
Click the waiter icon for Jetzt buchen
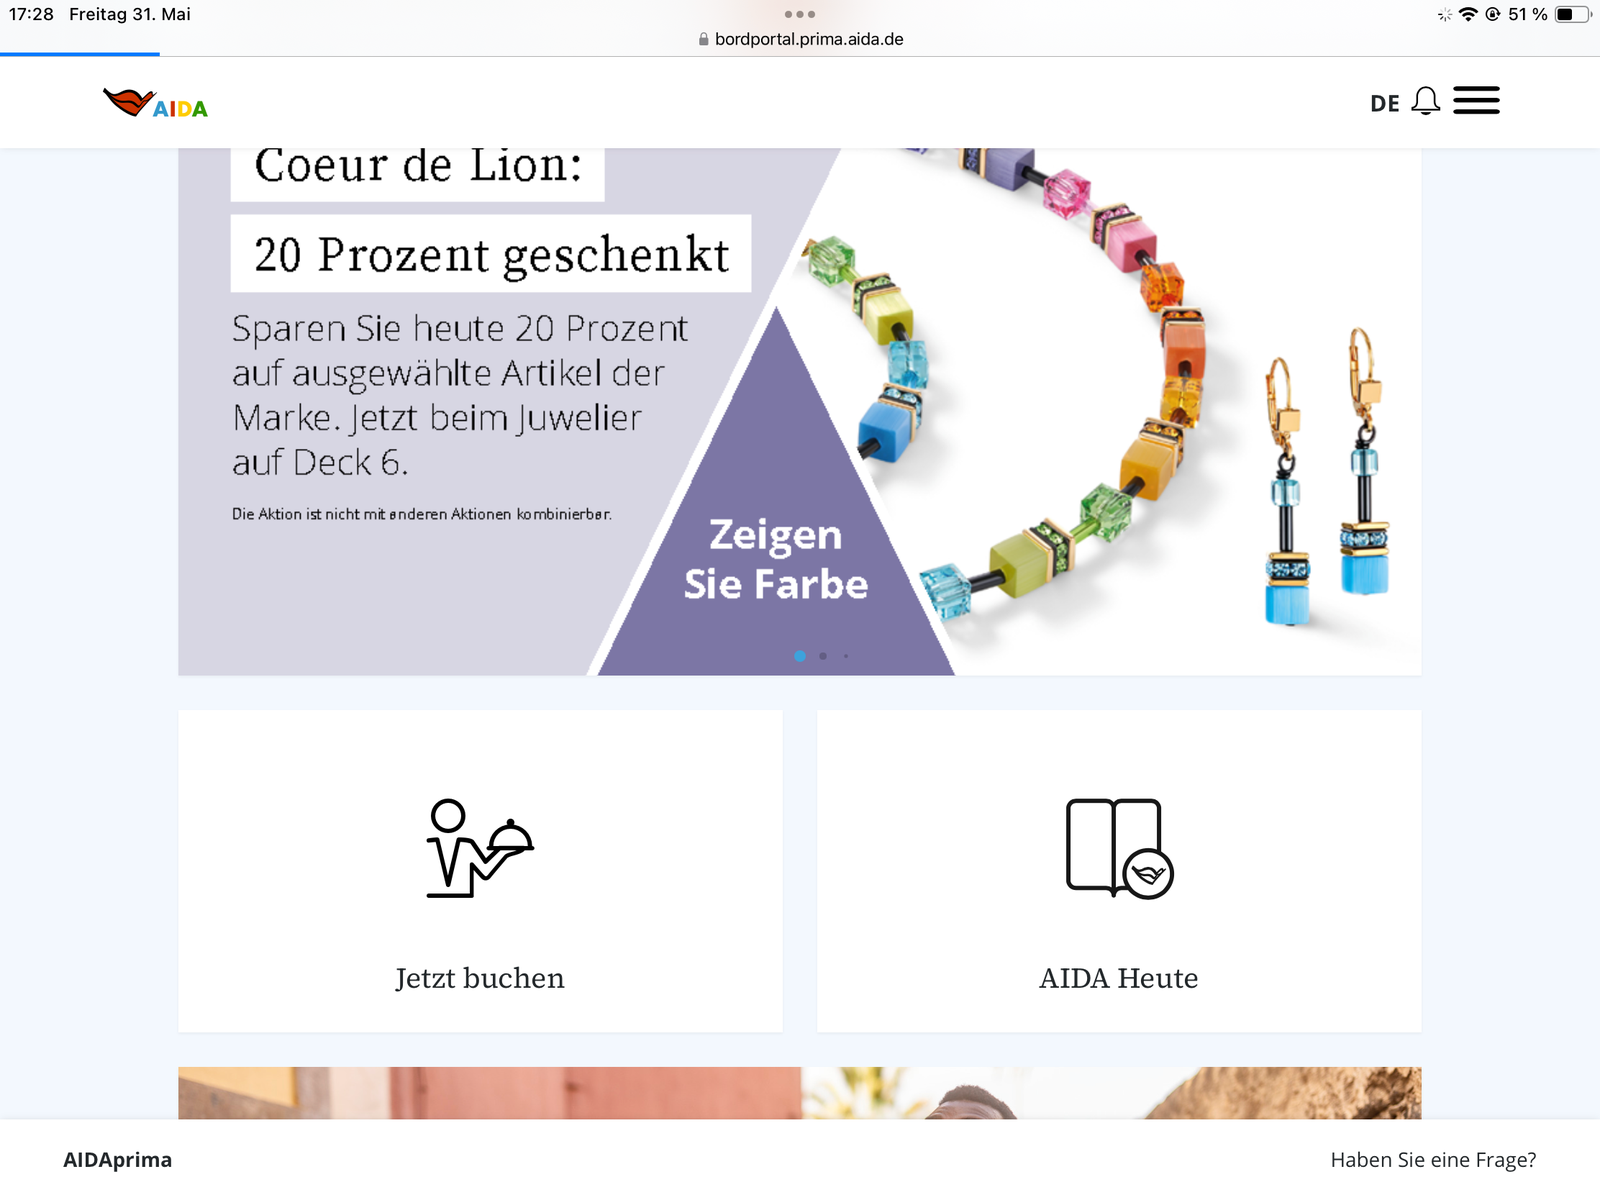point(480,848)
